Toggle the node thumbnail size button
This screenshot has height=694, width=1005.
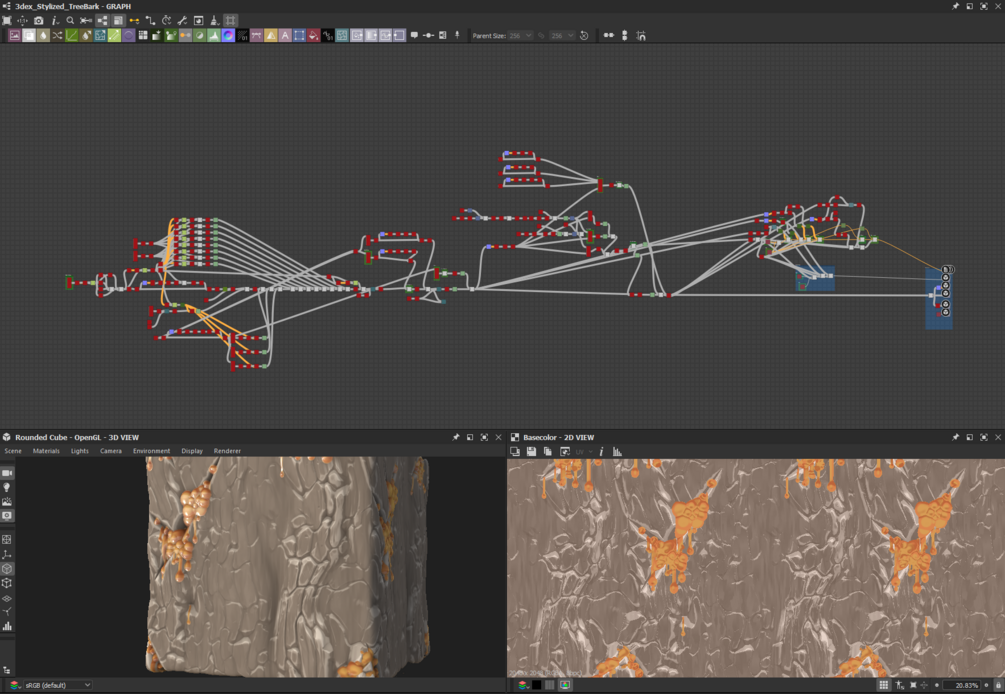(118, 21)
